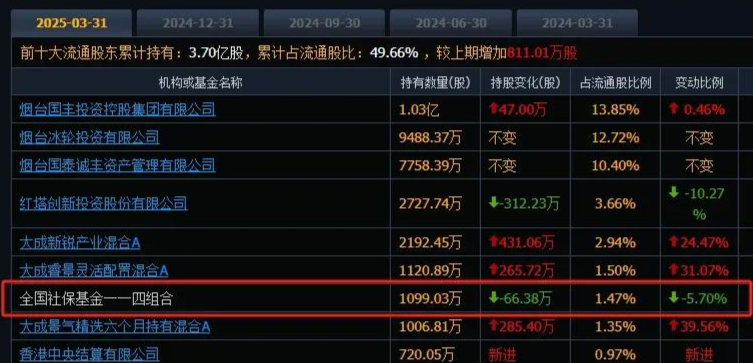
Task: Click the 持有数量(股) column header
Action: (x=435, y=83)
